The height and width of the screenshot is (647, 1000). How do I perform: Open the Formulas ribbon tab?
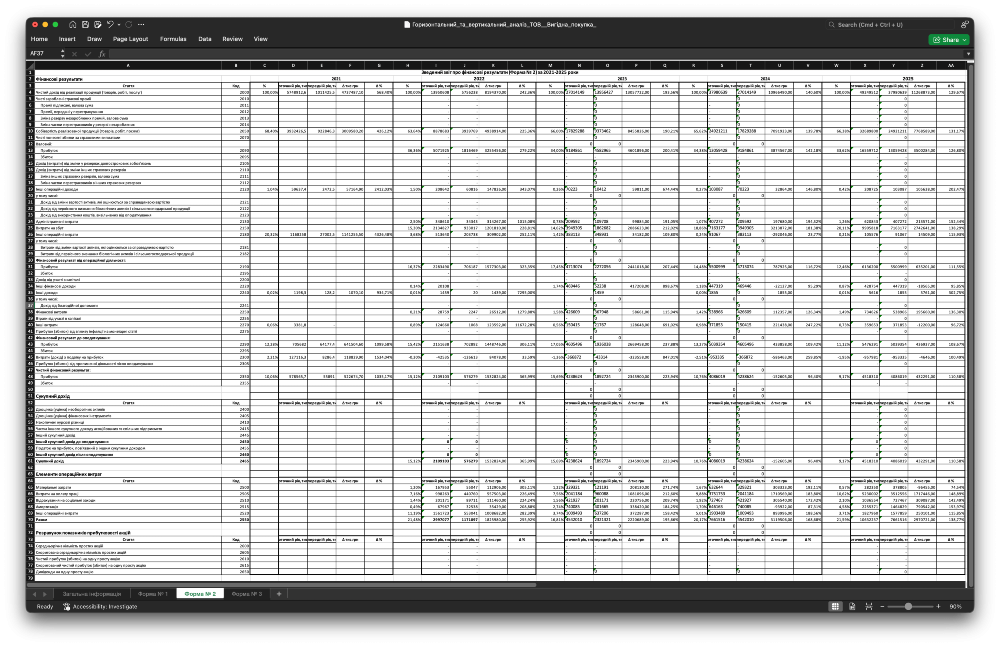coord(173,39)
